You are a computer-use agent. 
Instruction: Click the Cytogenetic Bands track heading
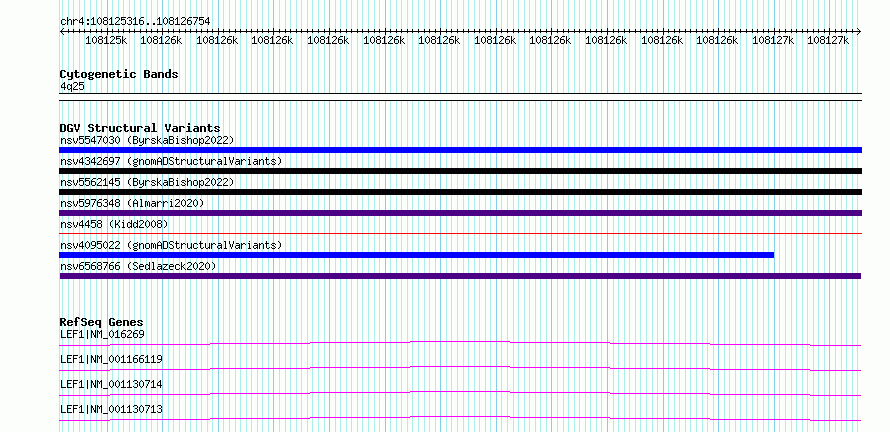click(x=119, y=74)
